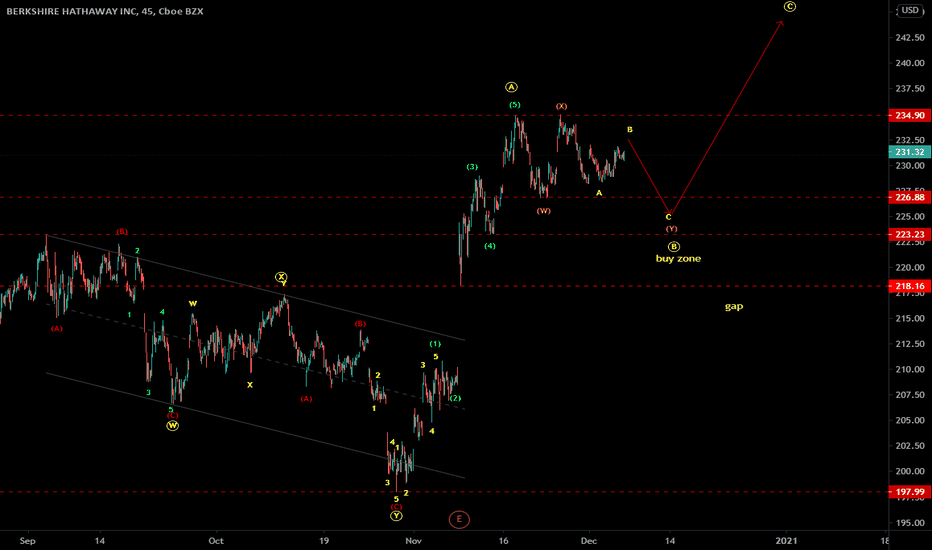Click the 200.00 price axis value
This screenshot has height=550, width=932.
[910, 472]
